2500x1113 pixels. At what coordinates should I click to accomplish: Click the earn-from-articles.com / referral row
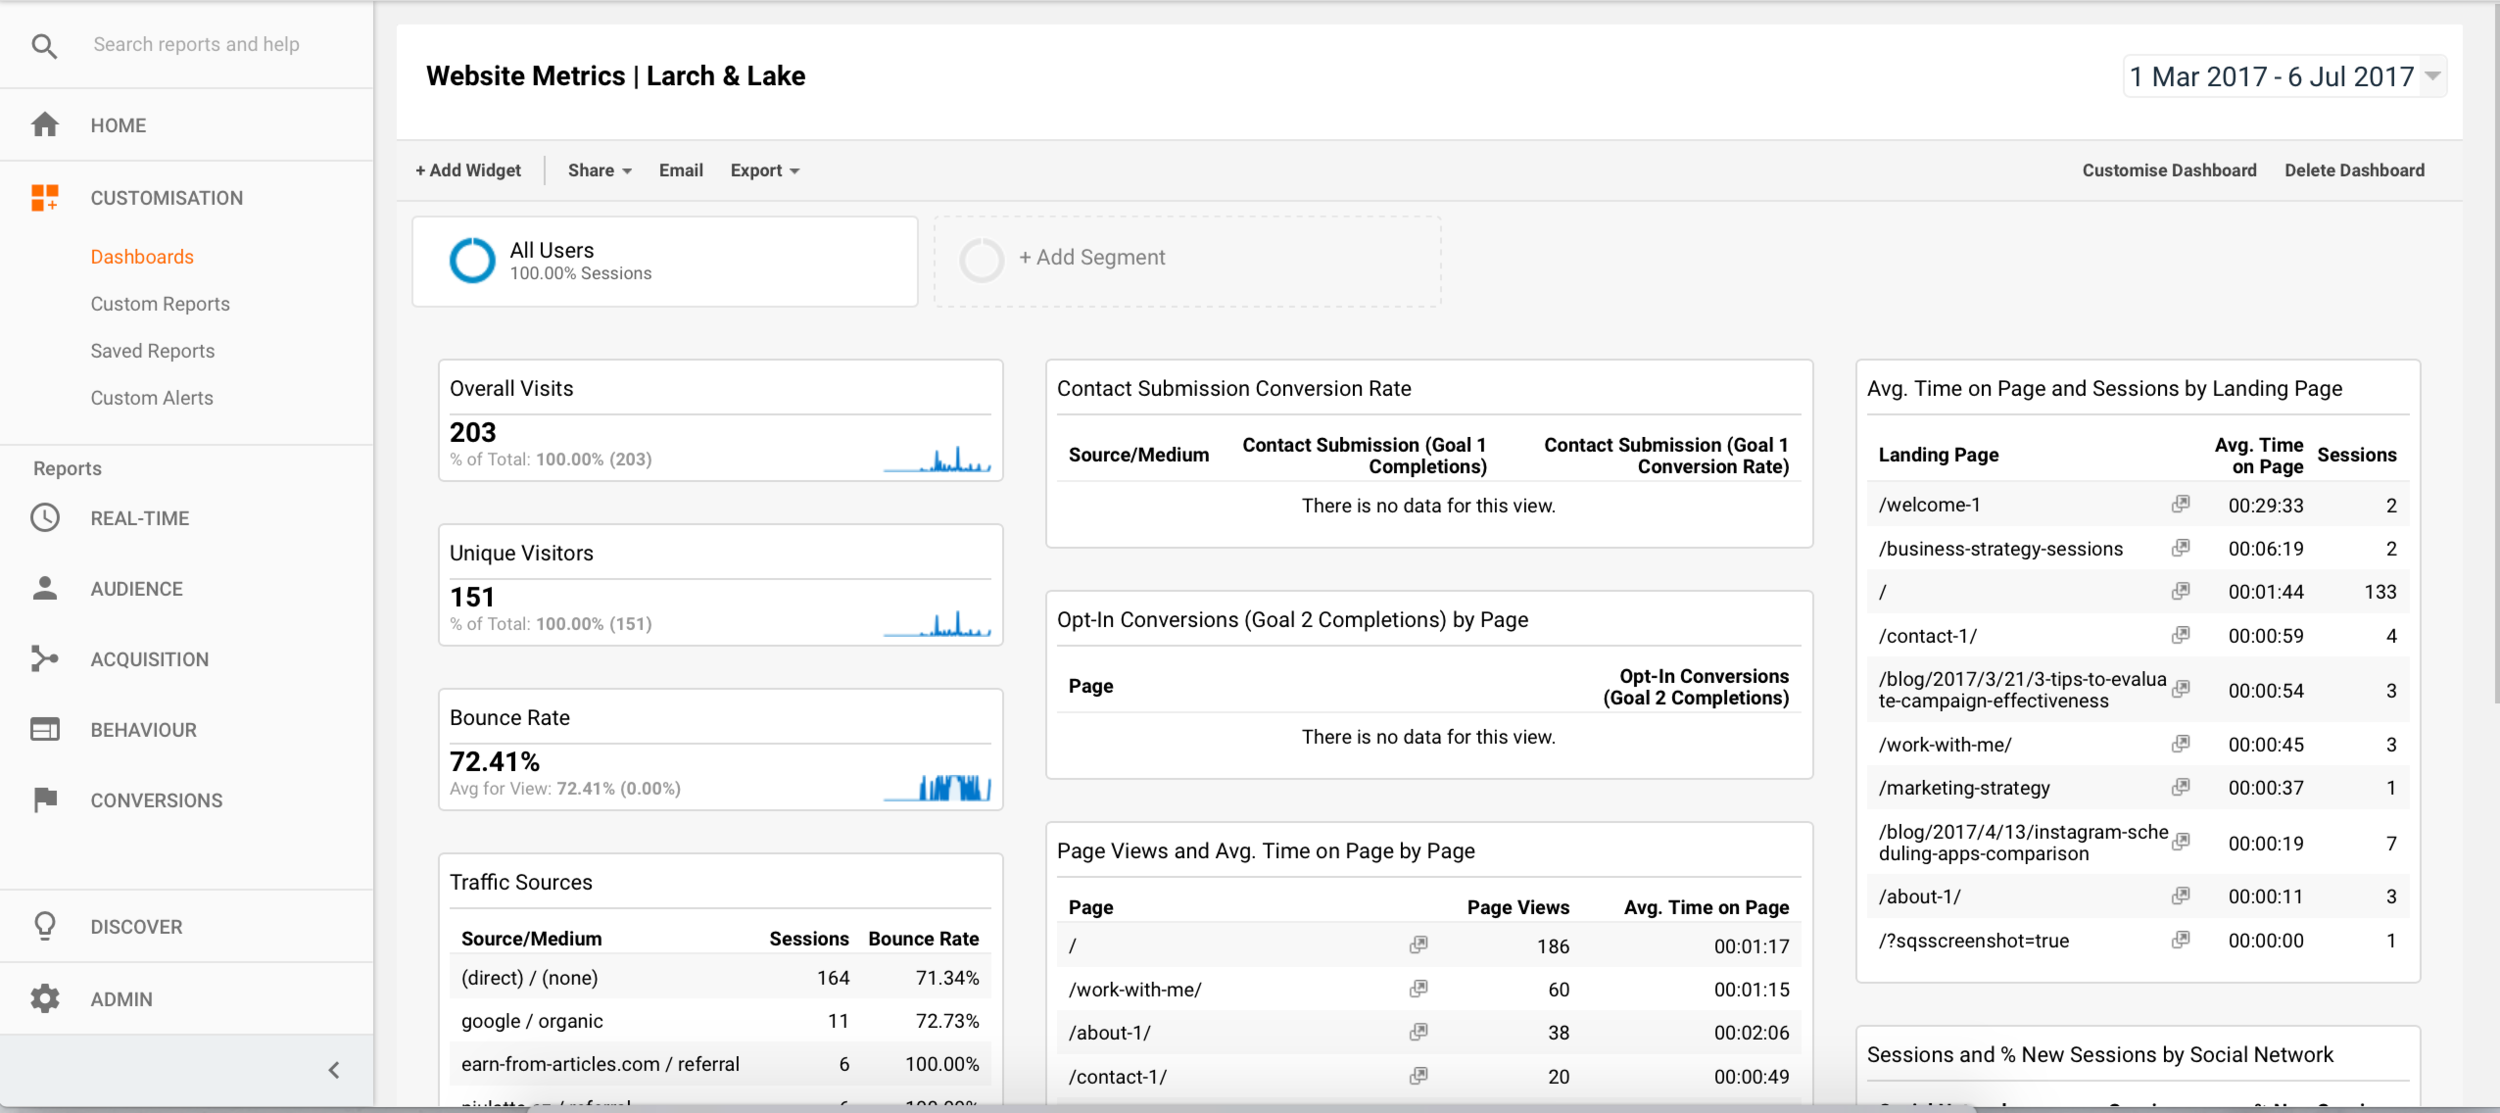click(720, 1064)
